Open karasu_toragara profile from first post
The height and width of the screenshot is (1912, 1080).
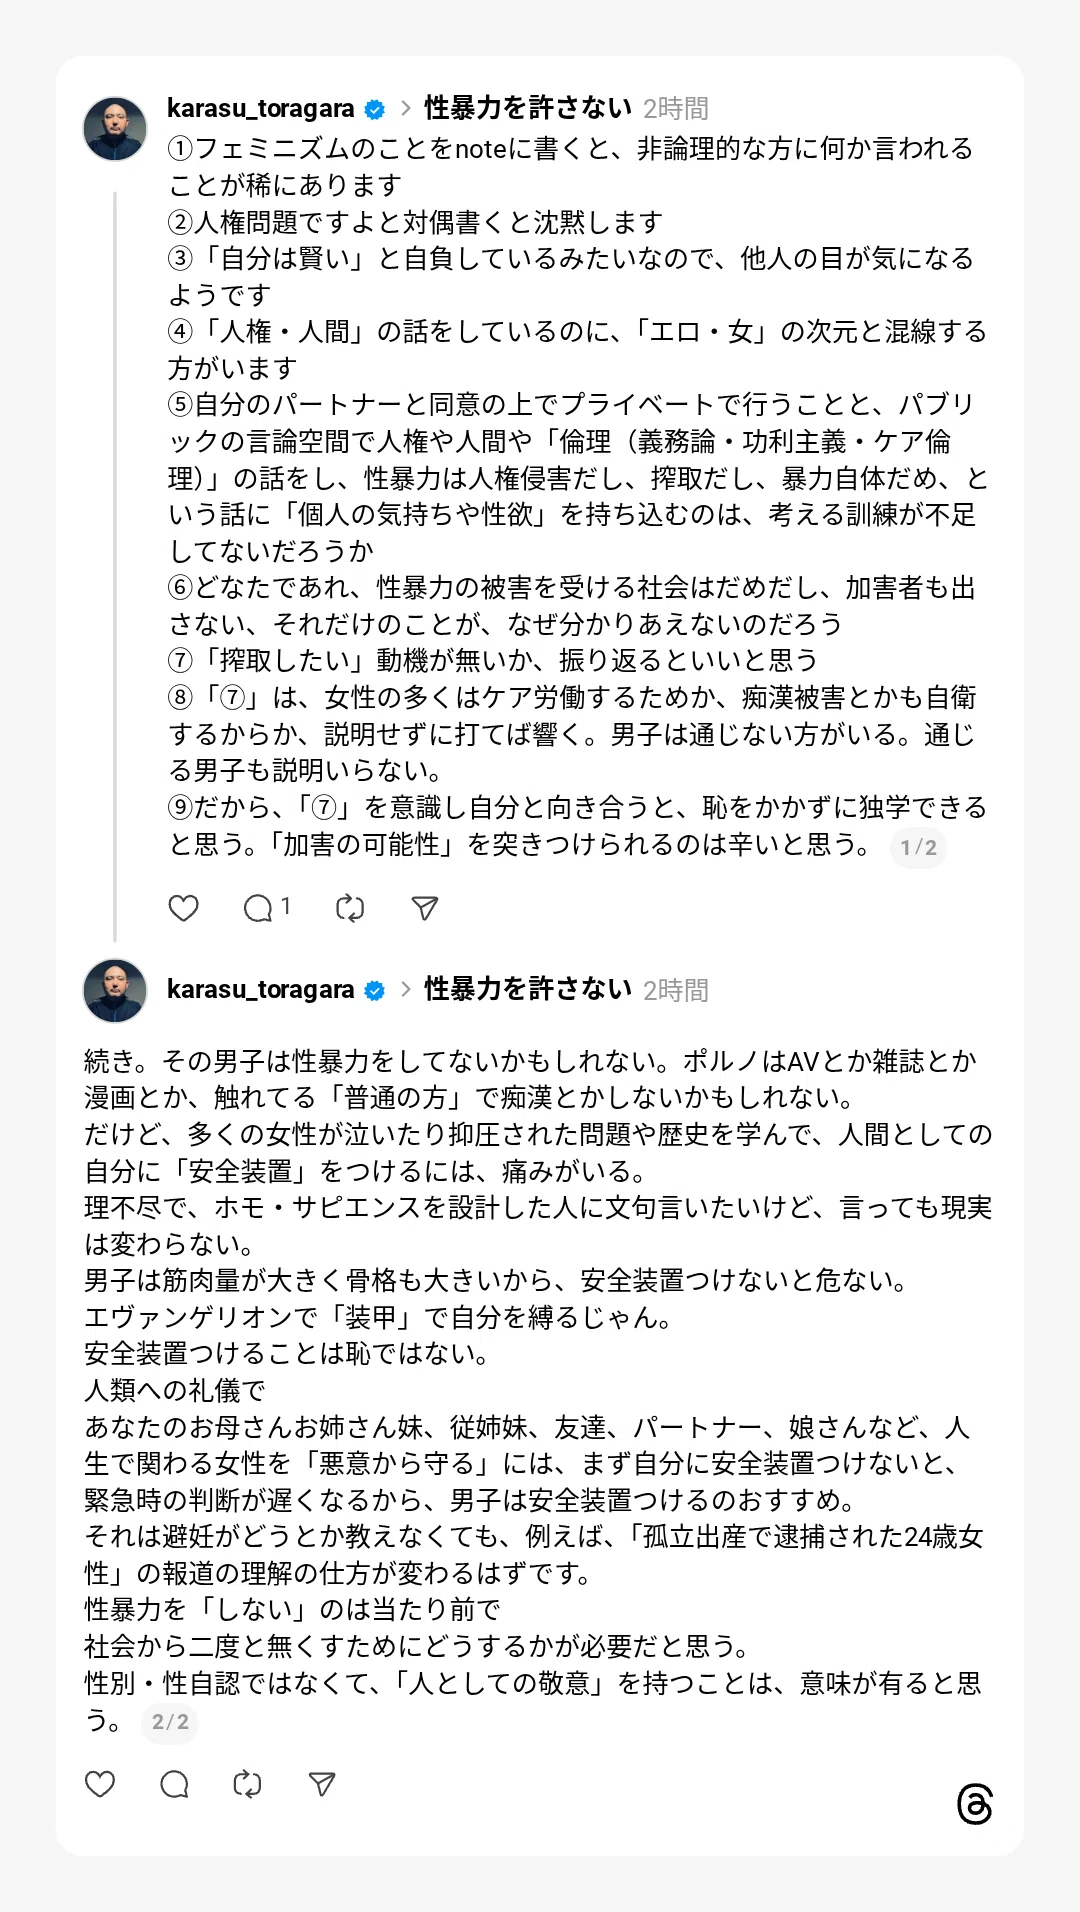coord(260,108)
